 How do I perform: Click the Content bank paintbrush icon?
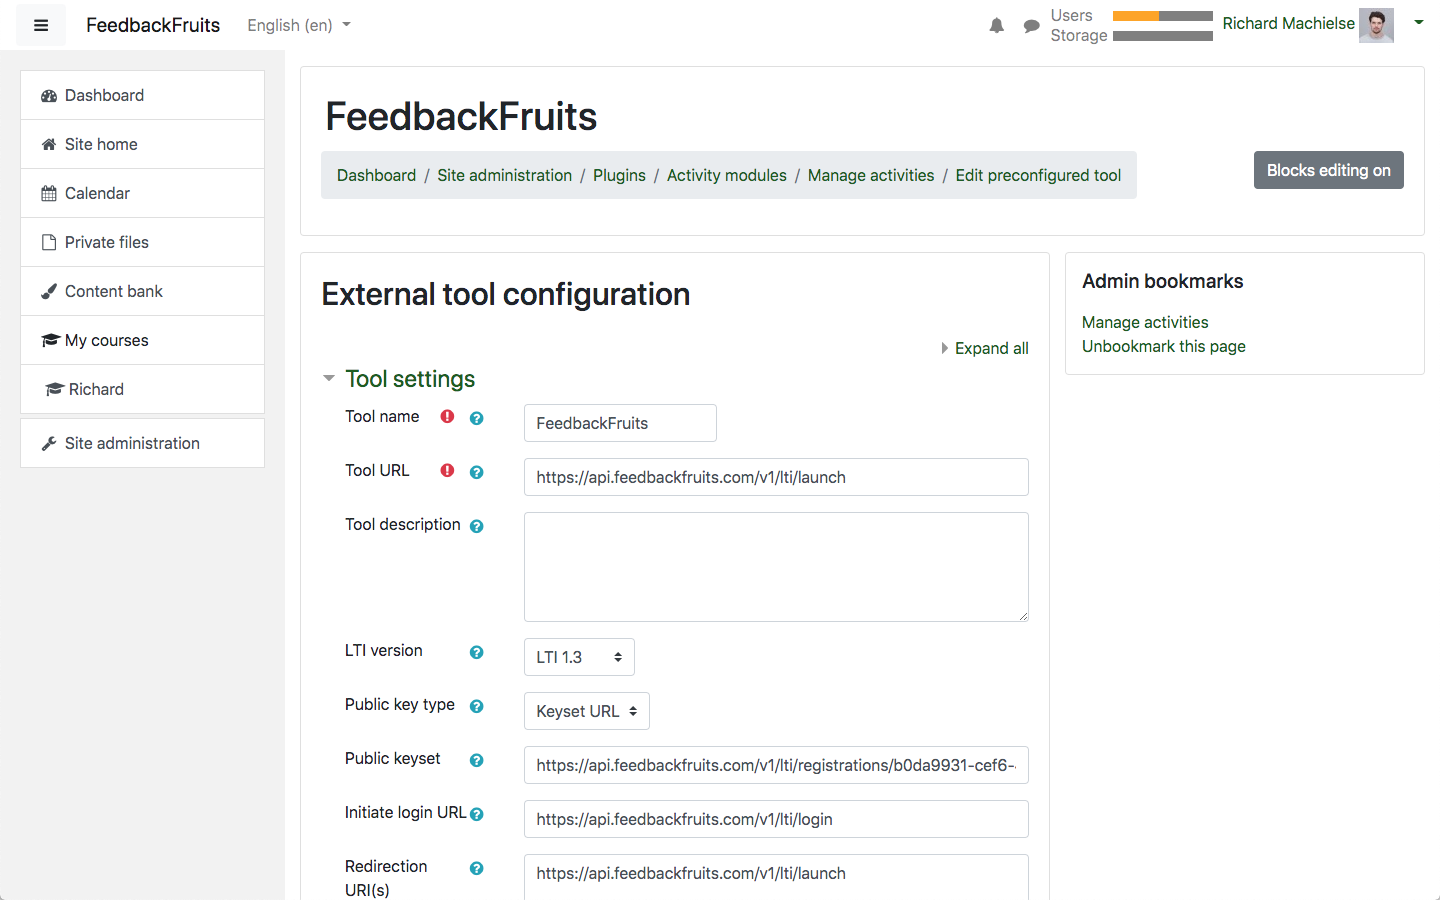(x=49, y=292)
